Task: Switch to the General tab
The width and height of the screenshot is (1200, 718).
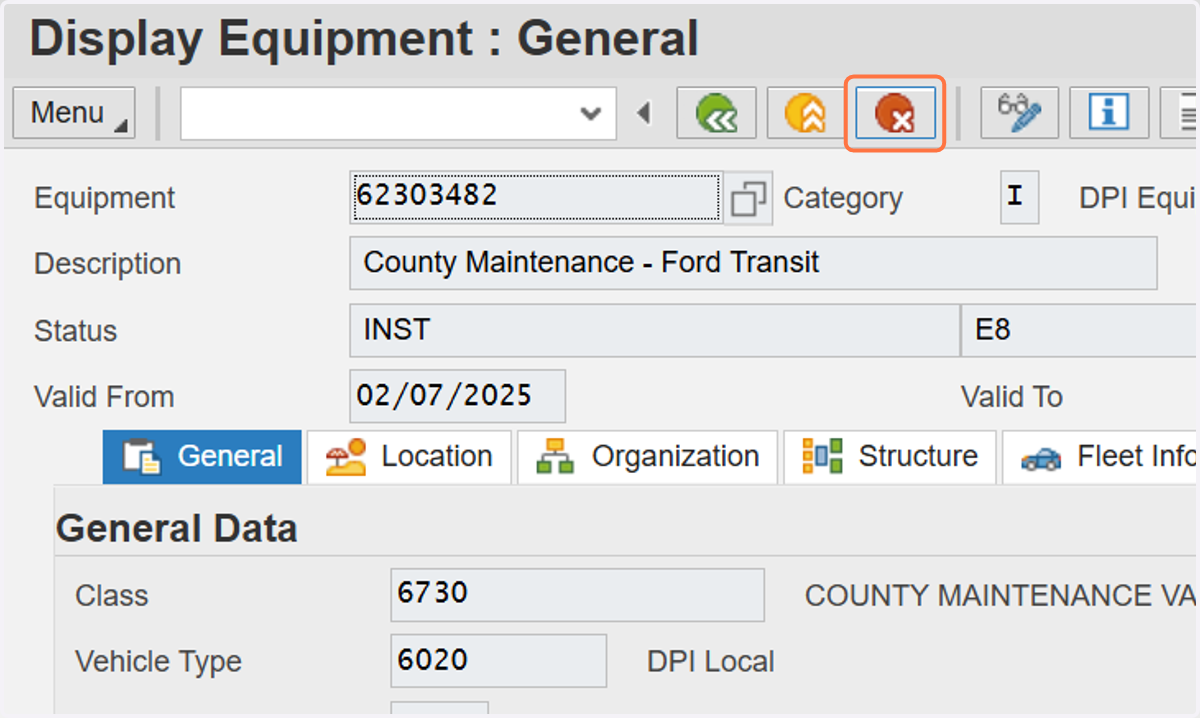Action: click(202, 457)
